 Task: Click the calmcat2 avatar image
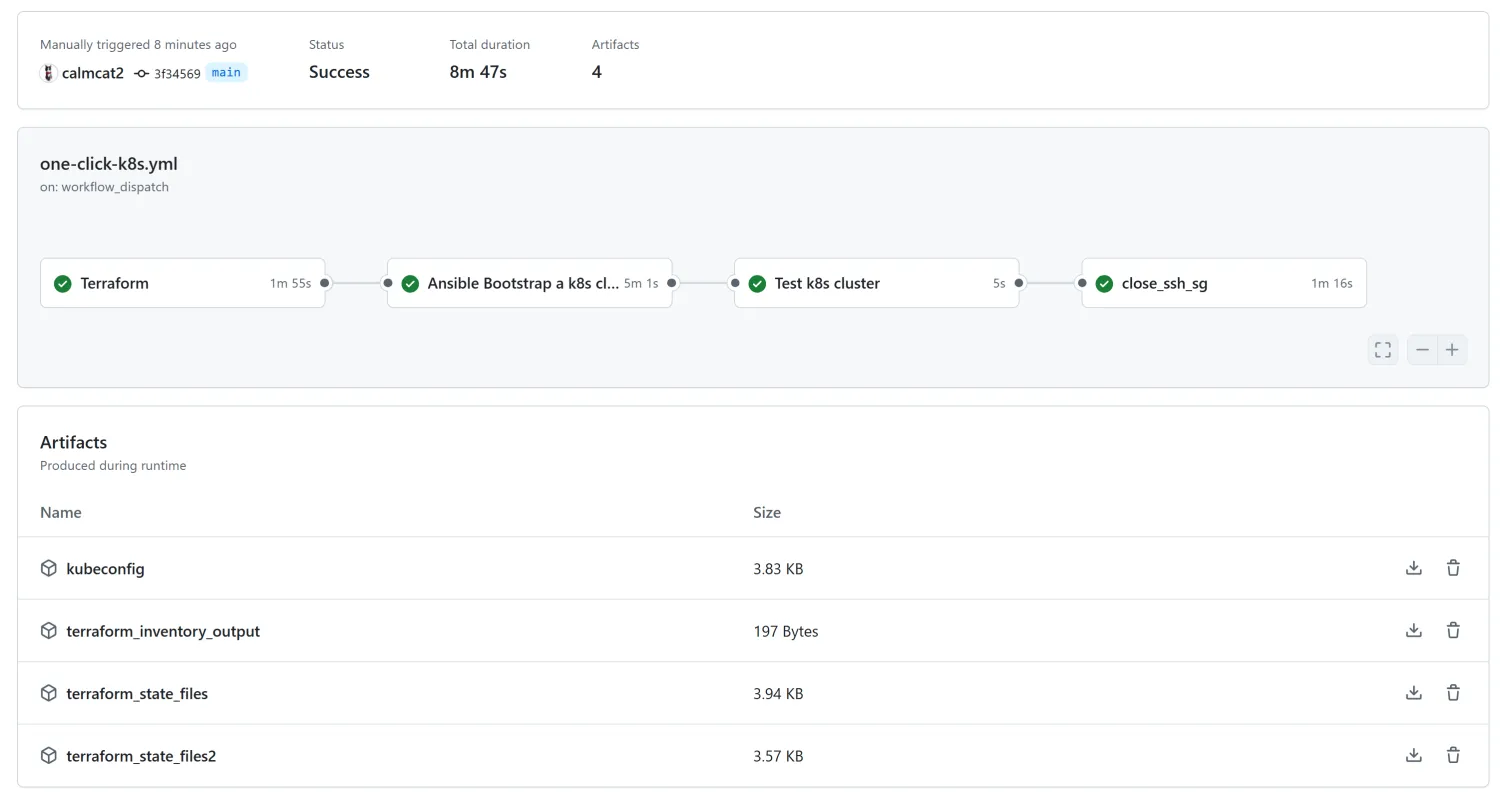click(x=48, y=73)
